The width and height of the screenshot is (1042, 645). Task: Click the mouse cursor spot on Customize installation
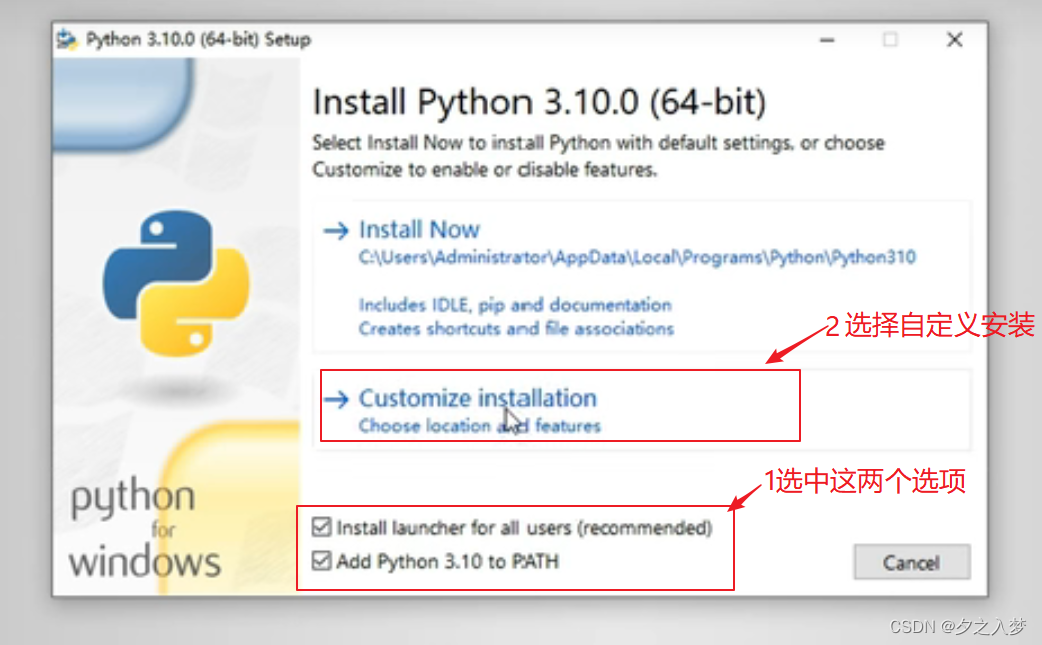point(510,416)
